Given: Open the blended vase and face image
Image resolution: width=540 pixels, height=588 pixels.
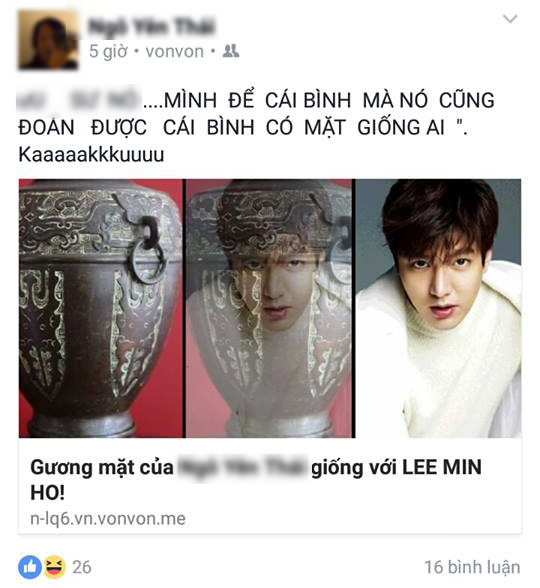Looking at the screenshot, I should [269, 308].
